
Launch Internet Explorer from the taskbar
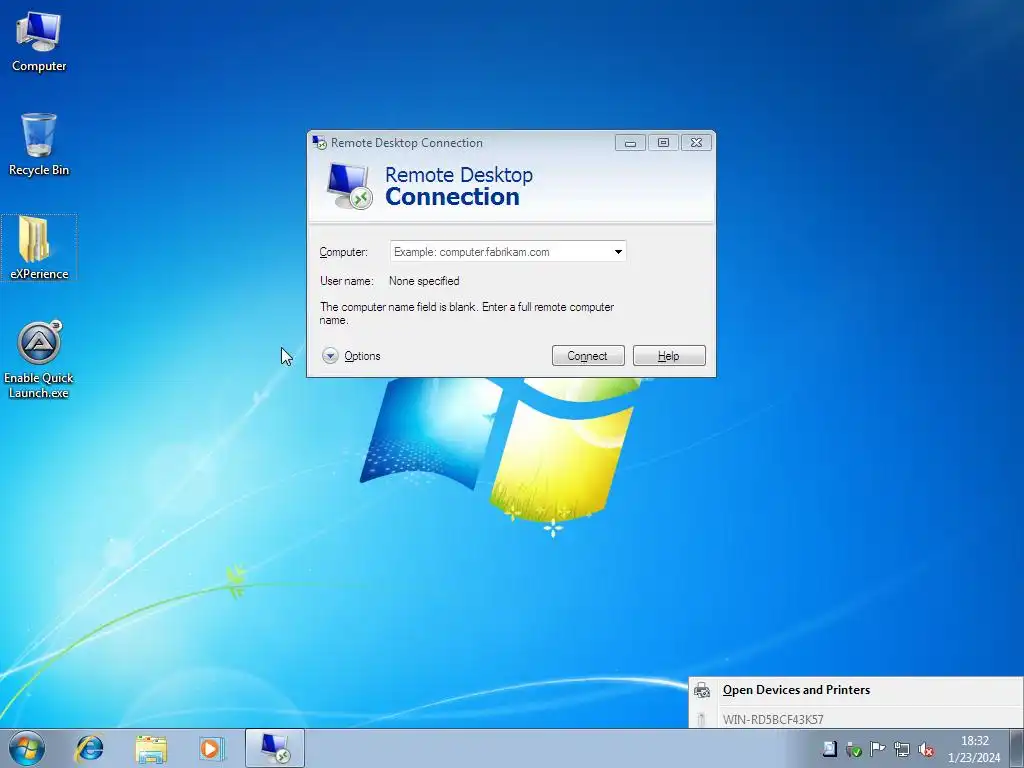(x=89, y=748)
